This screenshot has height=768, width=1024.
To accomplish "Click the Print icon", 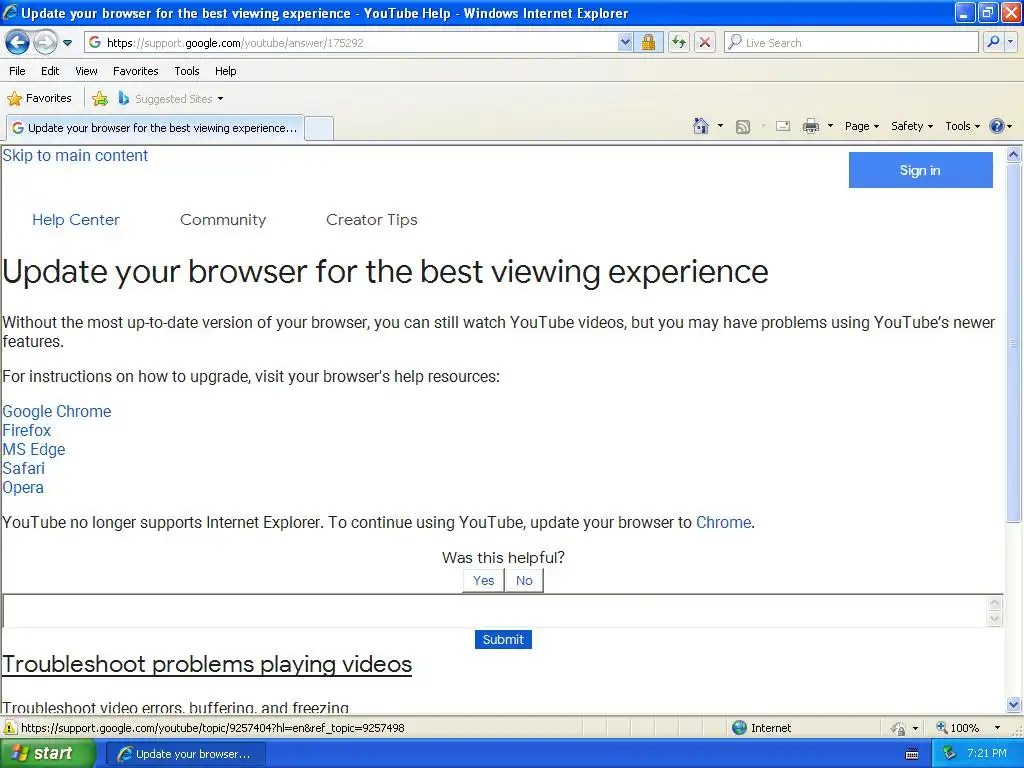I will point(810,127).
